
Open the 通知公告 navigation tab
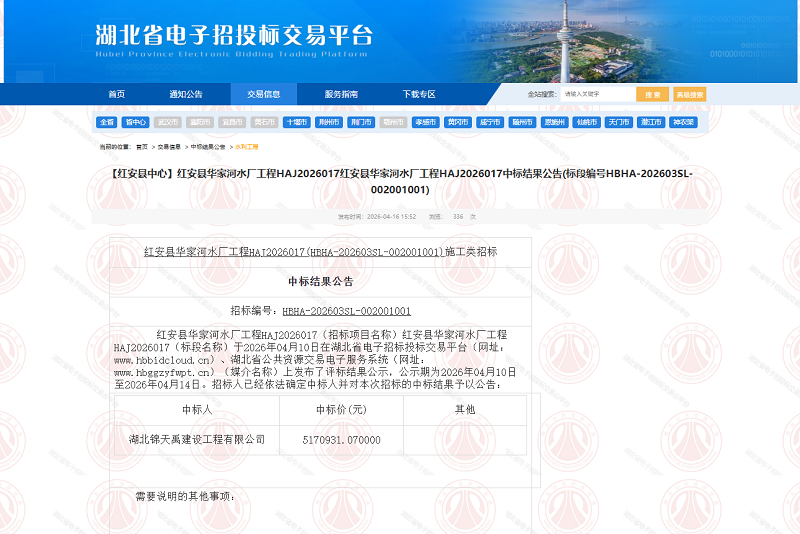pos(185,94)
